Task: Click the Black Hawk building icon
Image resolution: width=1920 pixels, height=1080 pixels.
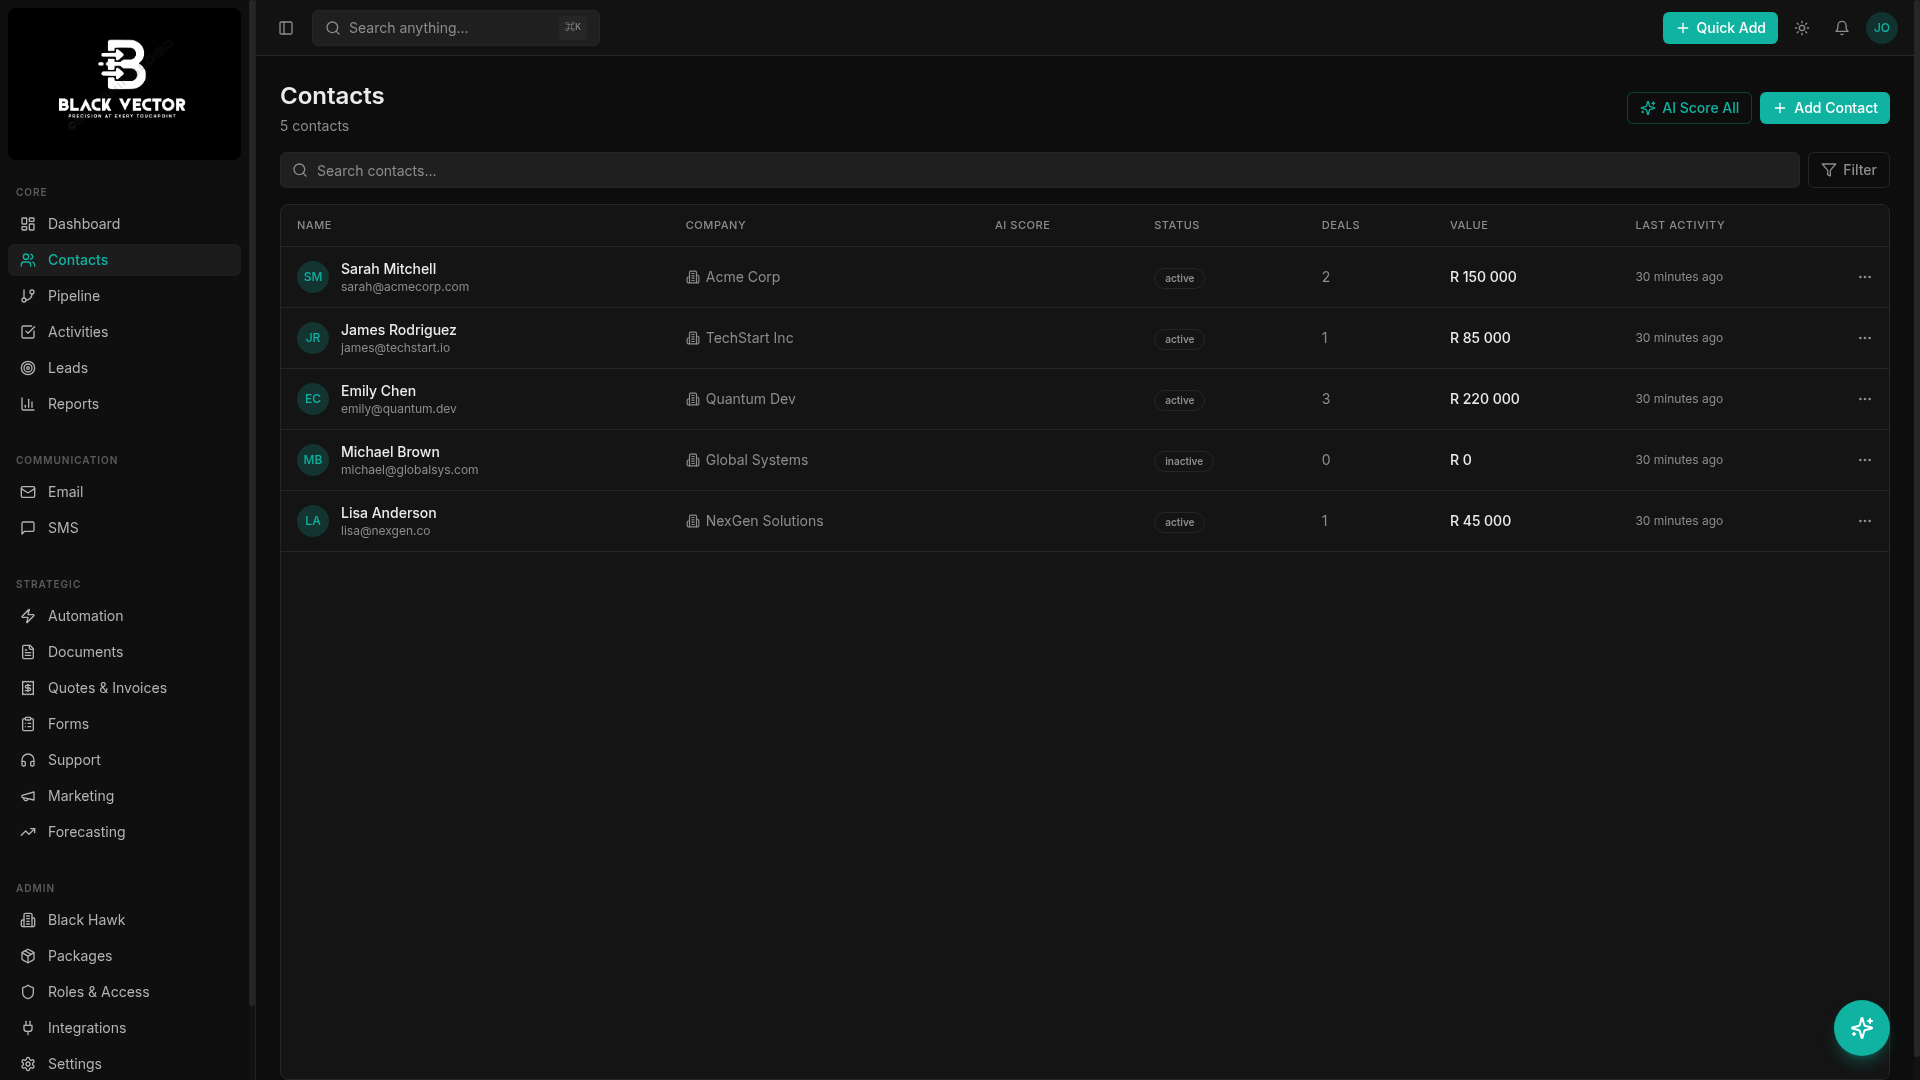Action: click(x=28, y=920)
